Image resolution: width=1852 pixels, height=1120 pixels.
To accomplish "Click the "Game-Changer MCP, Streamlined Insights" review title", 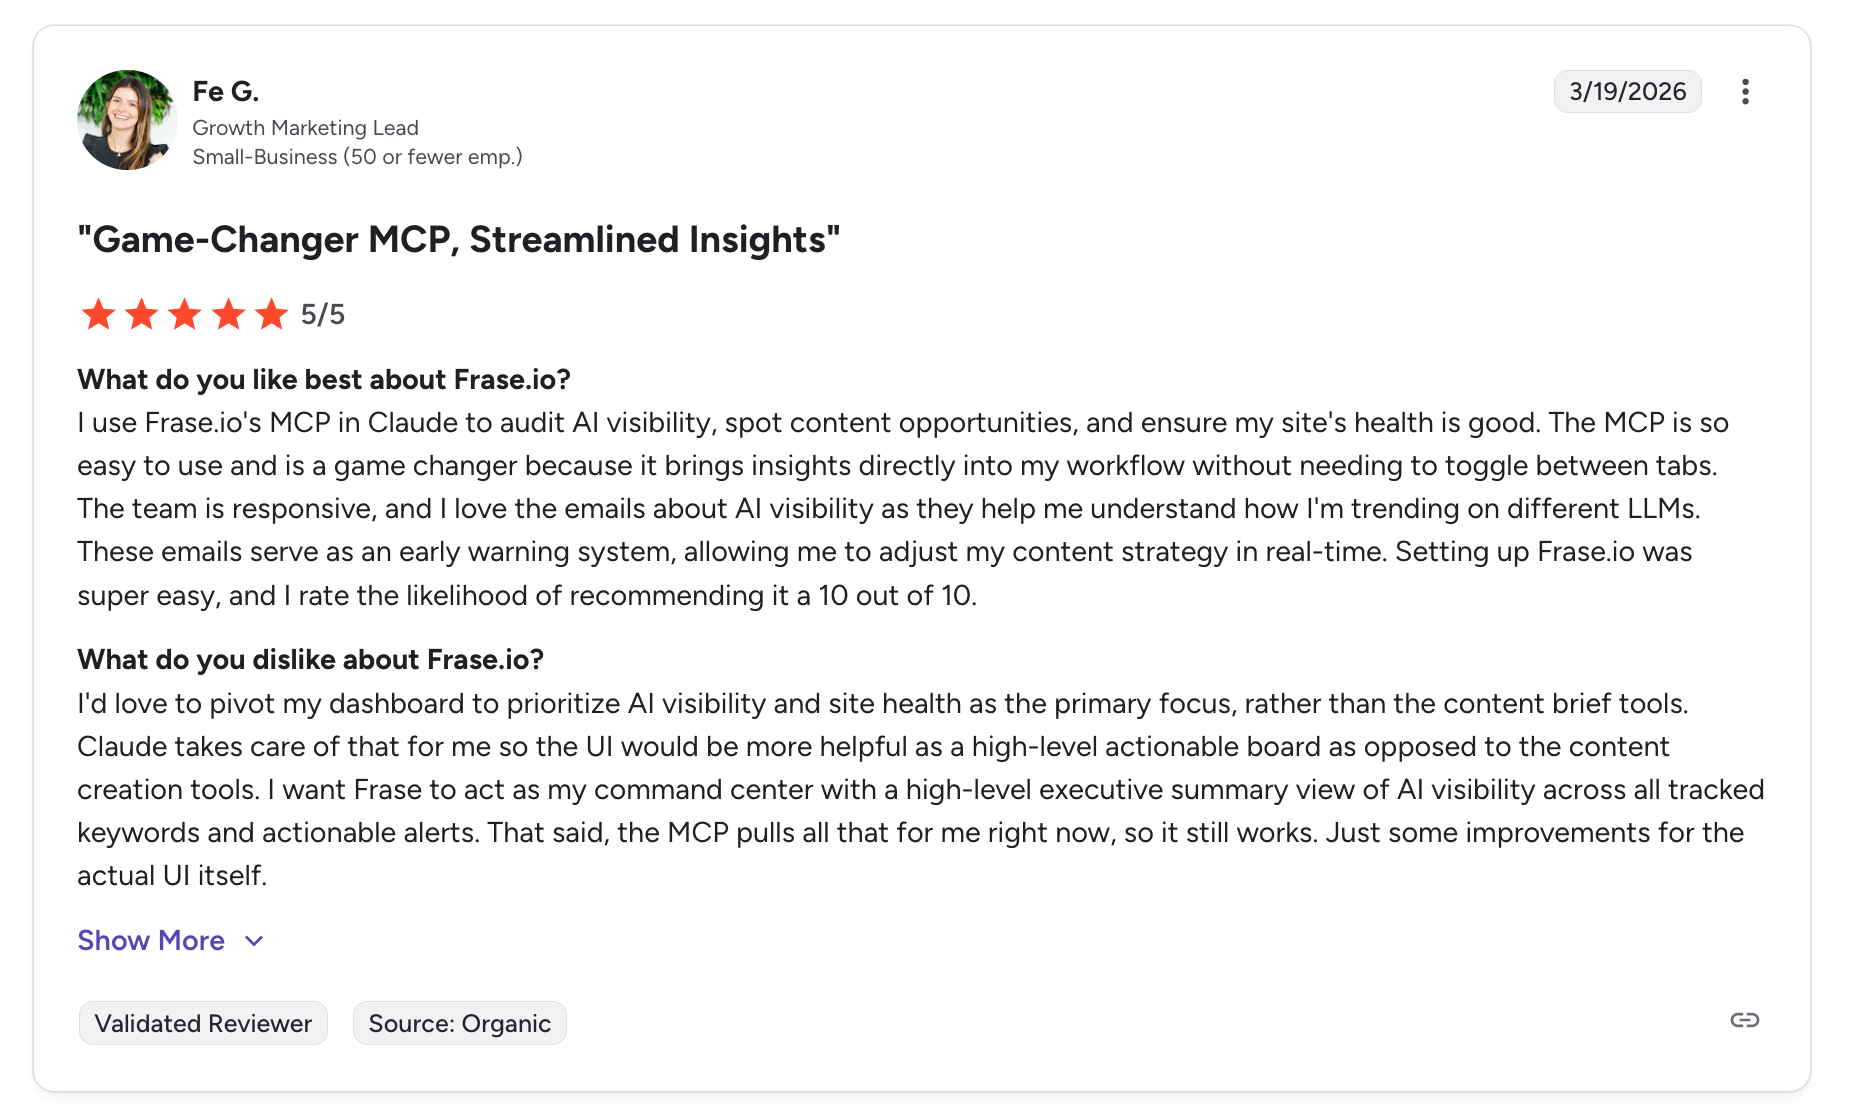I will pyautogui.click(x=458, y=240).
